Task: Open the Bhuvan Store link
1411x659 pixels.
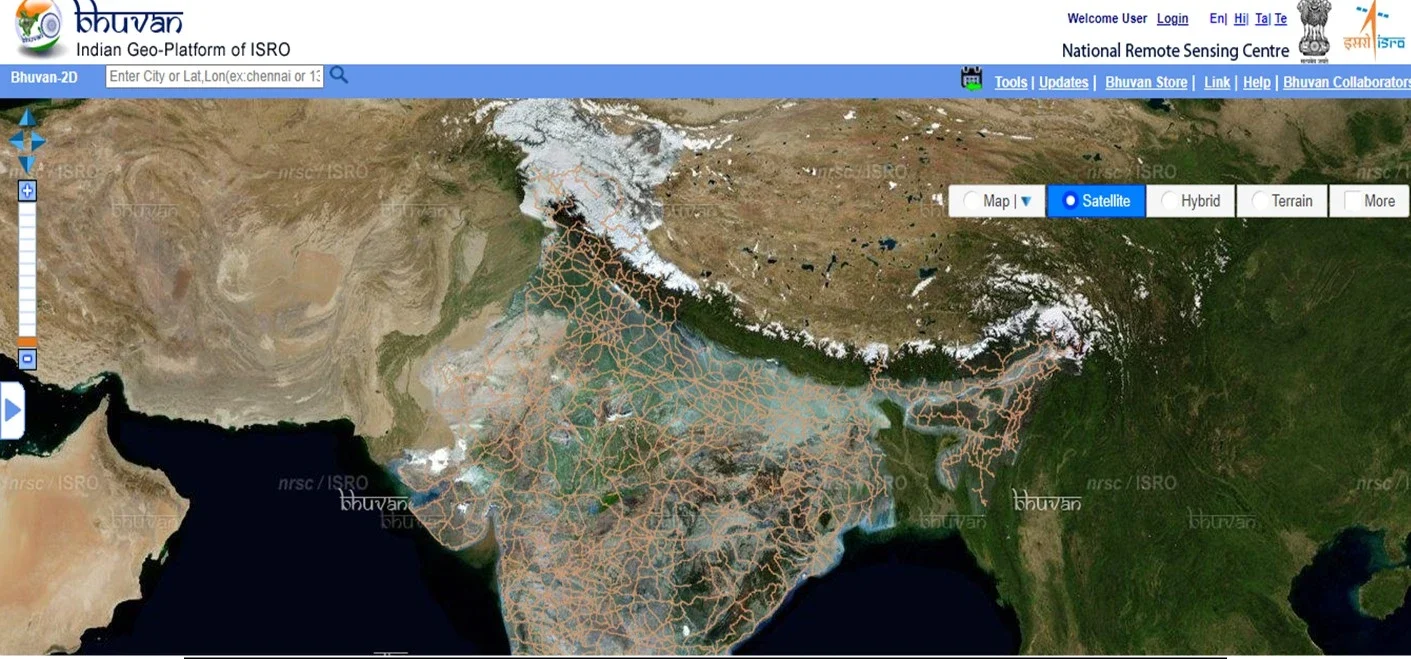Action: [x=1146, y=82]
